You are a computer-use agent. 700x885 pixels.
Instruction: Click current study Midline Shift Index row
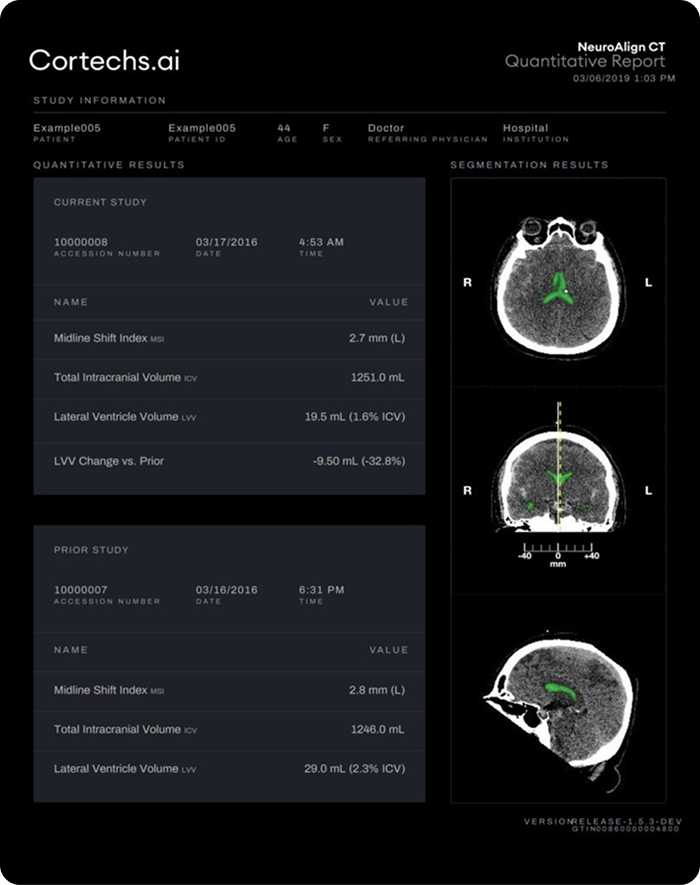tap(230, 338)
